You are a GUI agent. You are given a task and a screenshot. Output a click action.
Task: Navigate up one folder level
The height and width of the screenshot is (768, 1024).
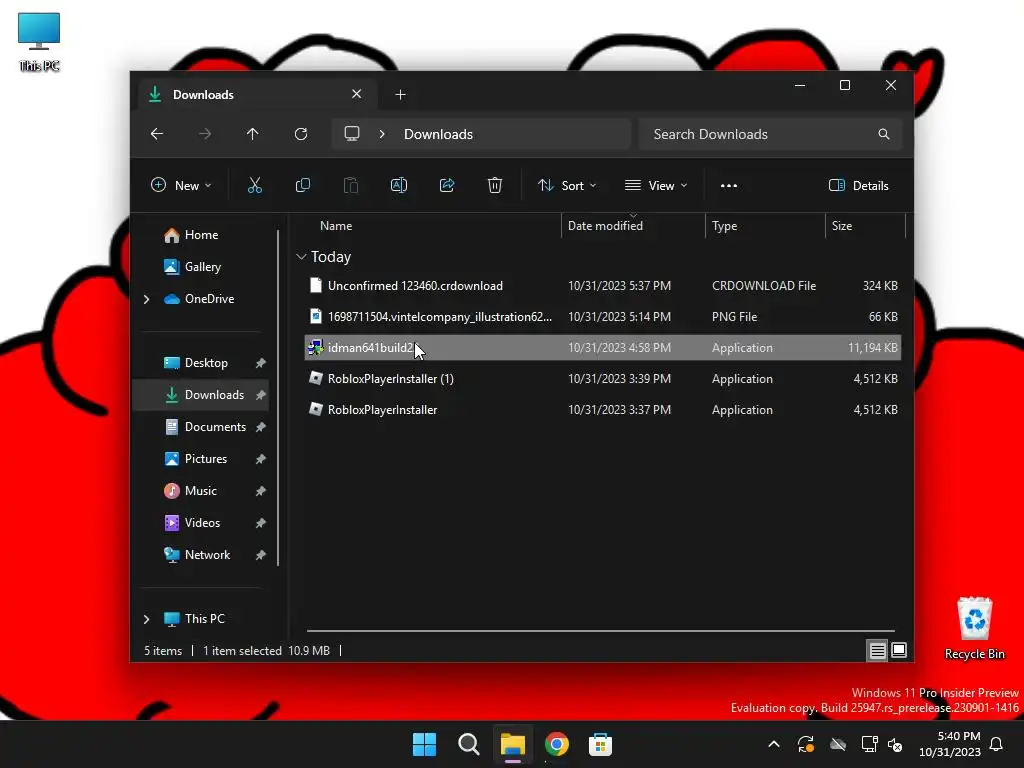coord(253,134)
